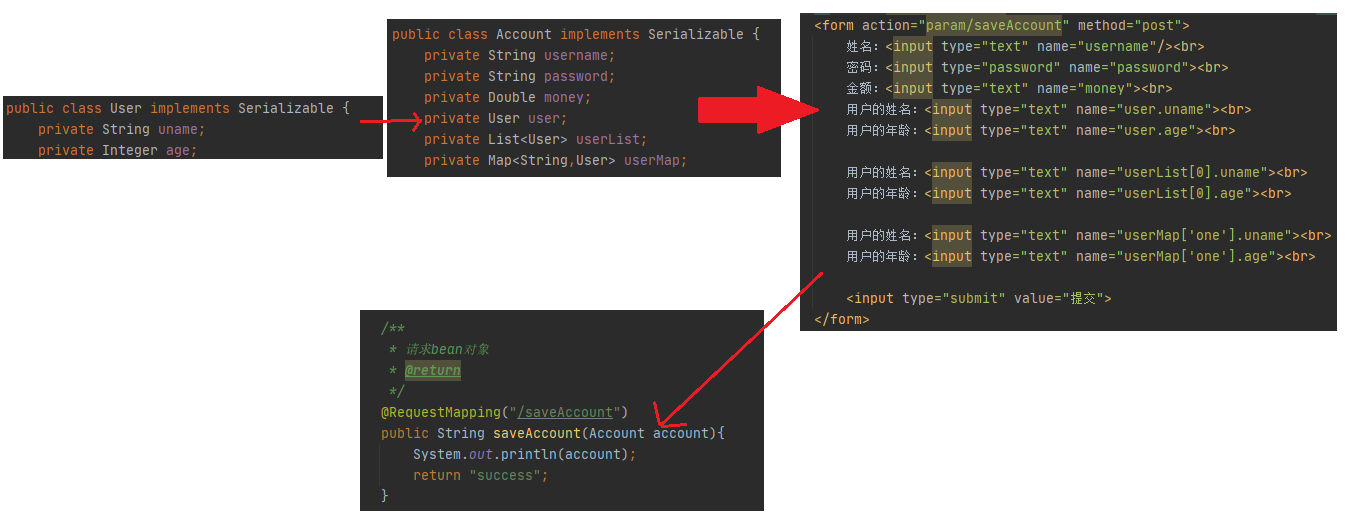Viewport: 1346px width, 522px height.
Task: Click the closing brace of saveAccount method
Action: 385,495
